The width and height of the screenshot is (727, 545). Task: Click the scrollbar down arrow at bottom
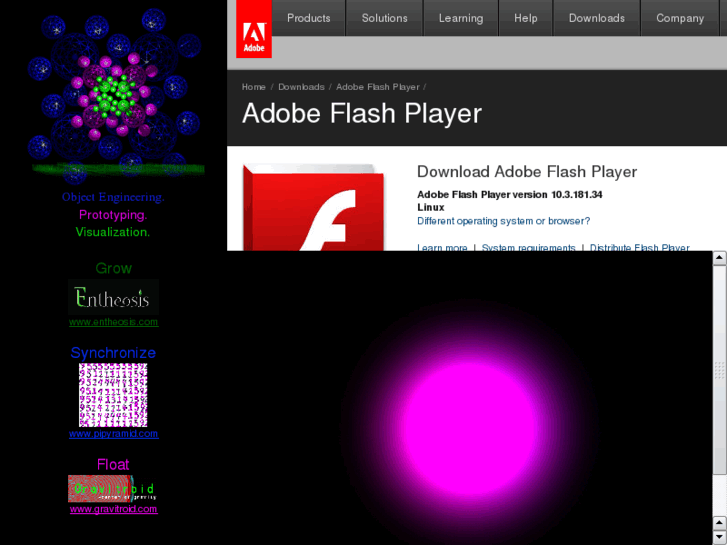pyautogui.click(x=720, y=537)
